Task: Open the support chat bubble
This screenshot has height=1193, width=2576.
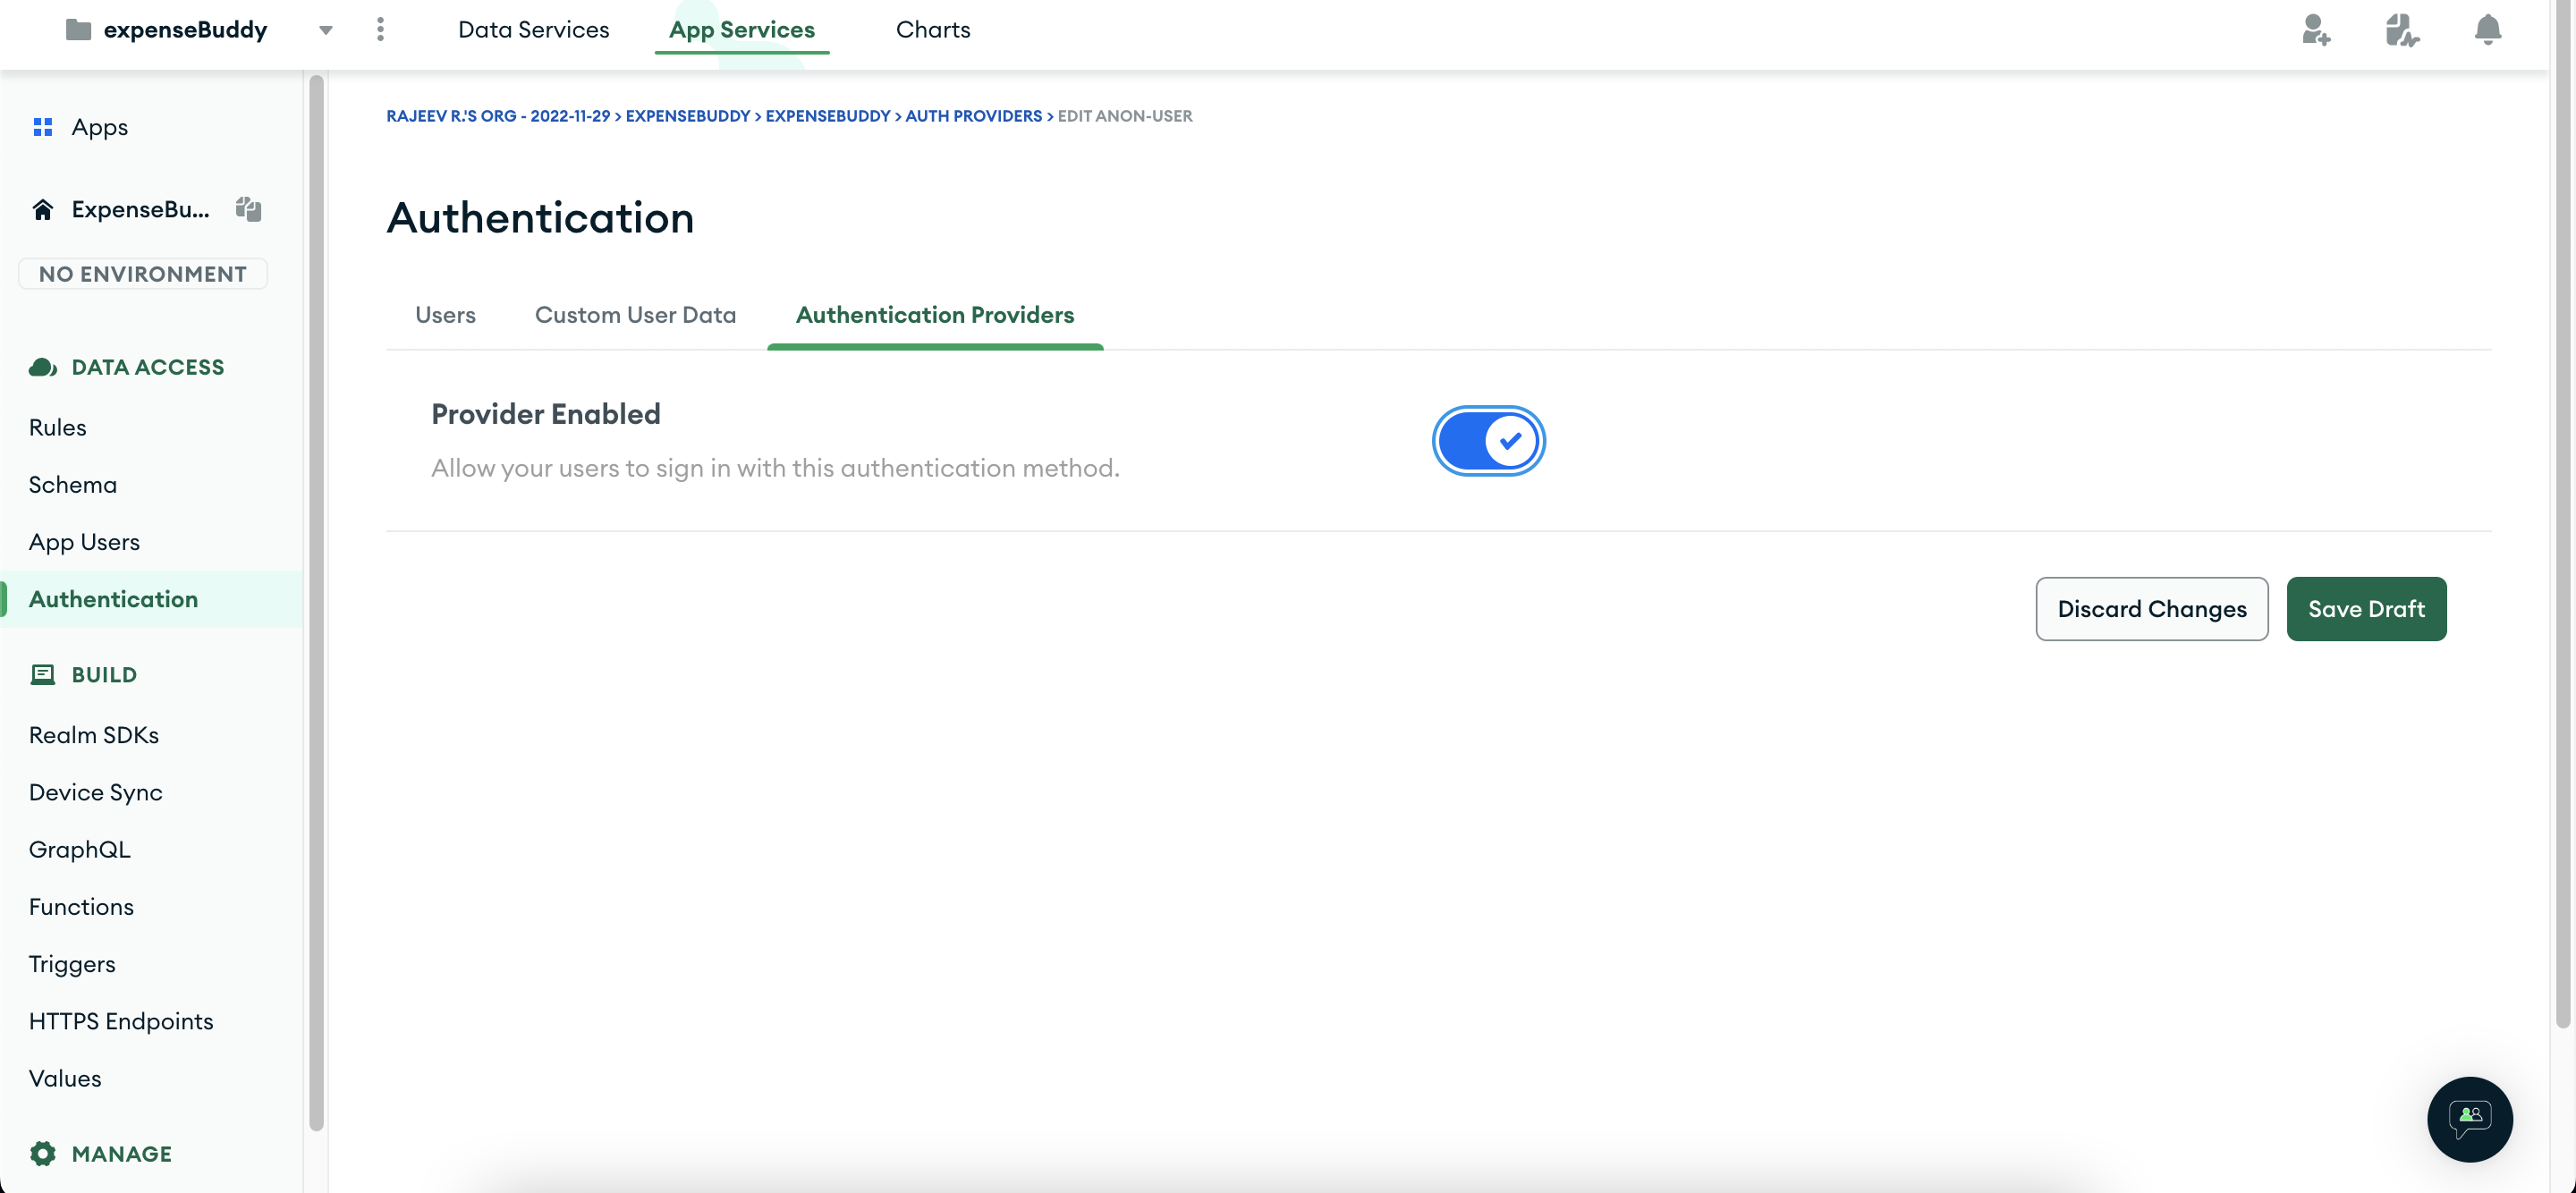Action: (x=2469, y=1118)
